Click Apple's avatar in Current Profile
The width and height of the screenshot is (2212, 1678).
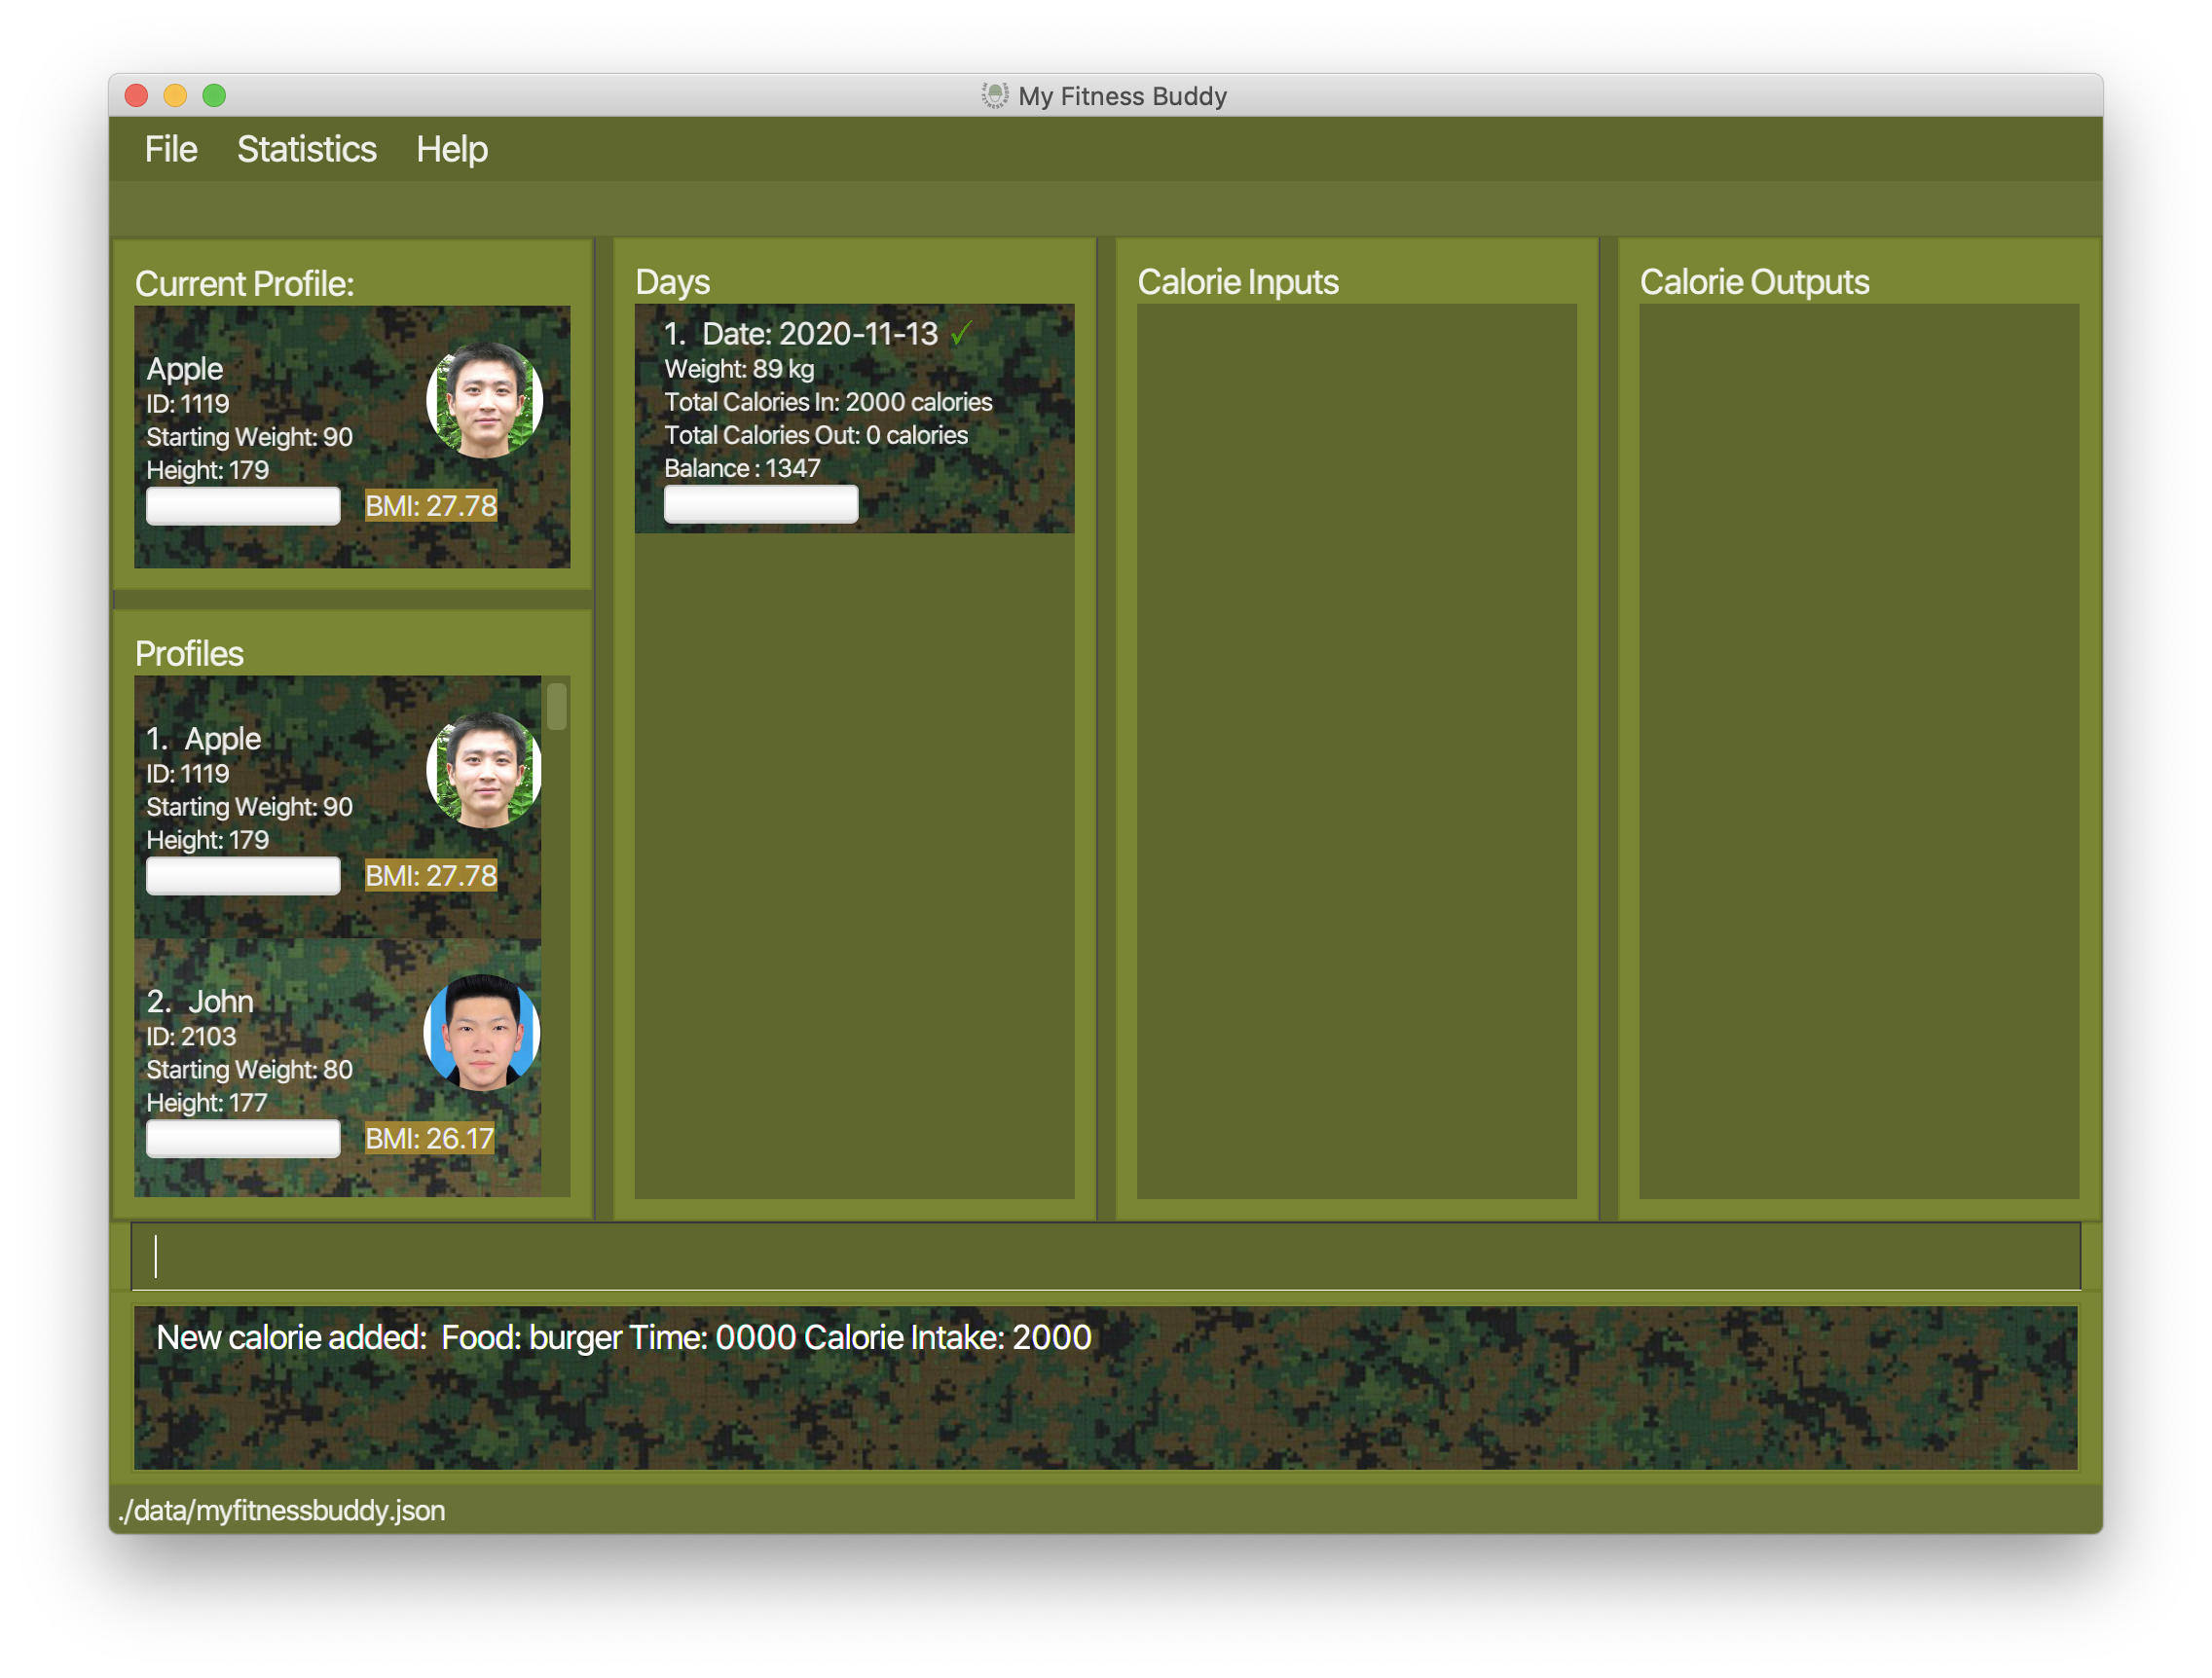[484, 400]
